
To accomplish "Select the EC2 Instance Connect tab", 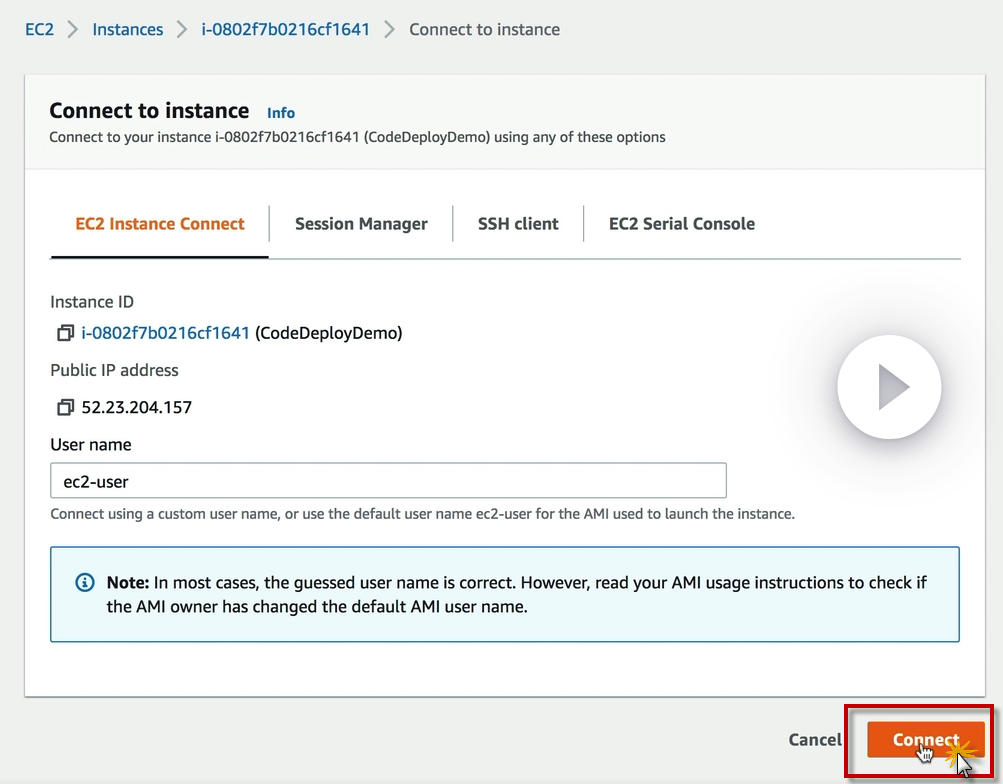I will tap(160, 224).
